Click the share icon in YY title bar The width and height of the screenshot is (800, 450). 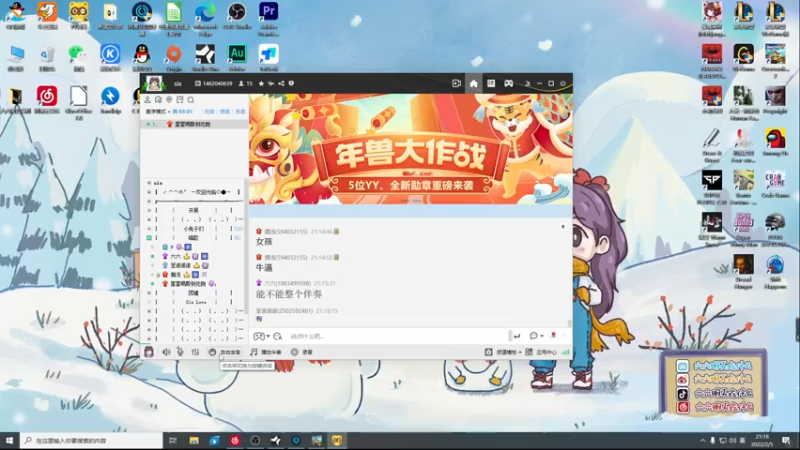pos(281,83)
